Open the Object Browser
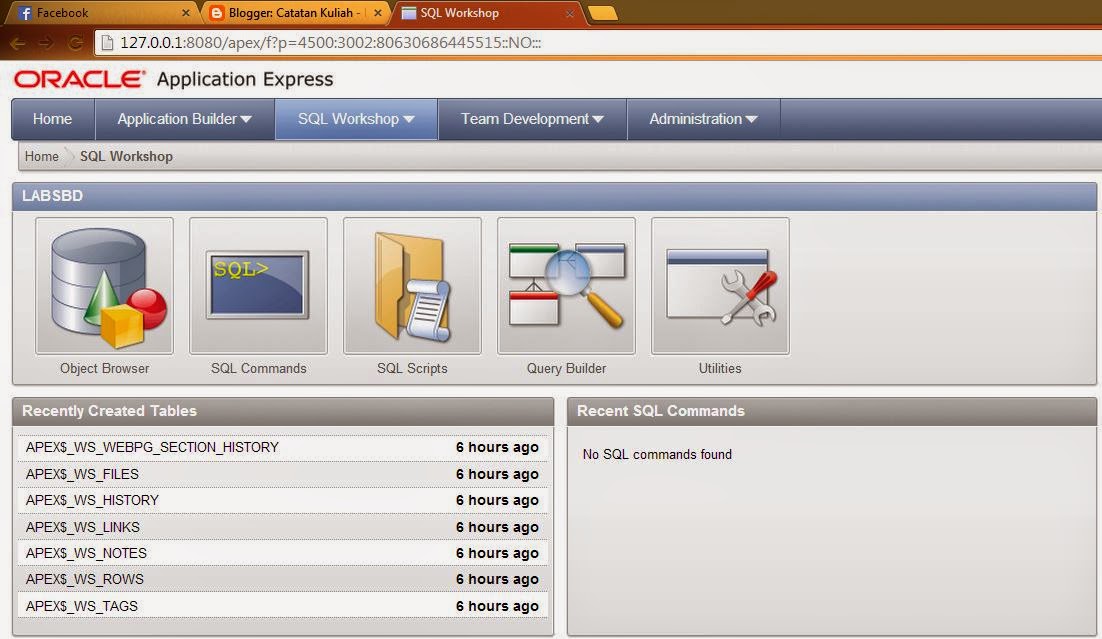Screen dimensions: 1102x639 [104, 285]
